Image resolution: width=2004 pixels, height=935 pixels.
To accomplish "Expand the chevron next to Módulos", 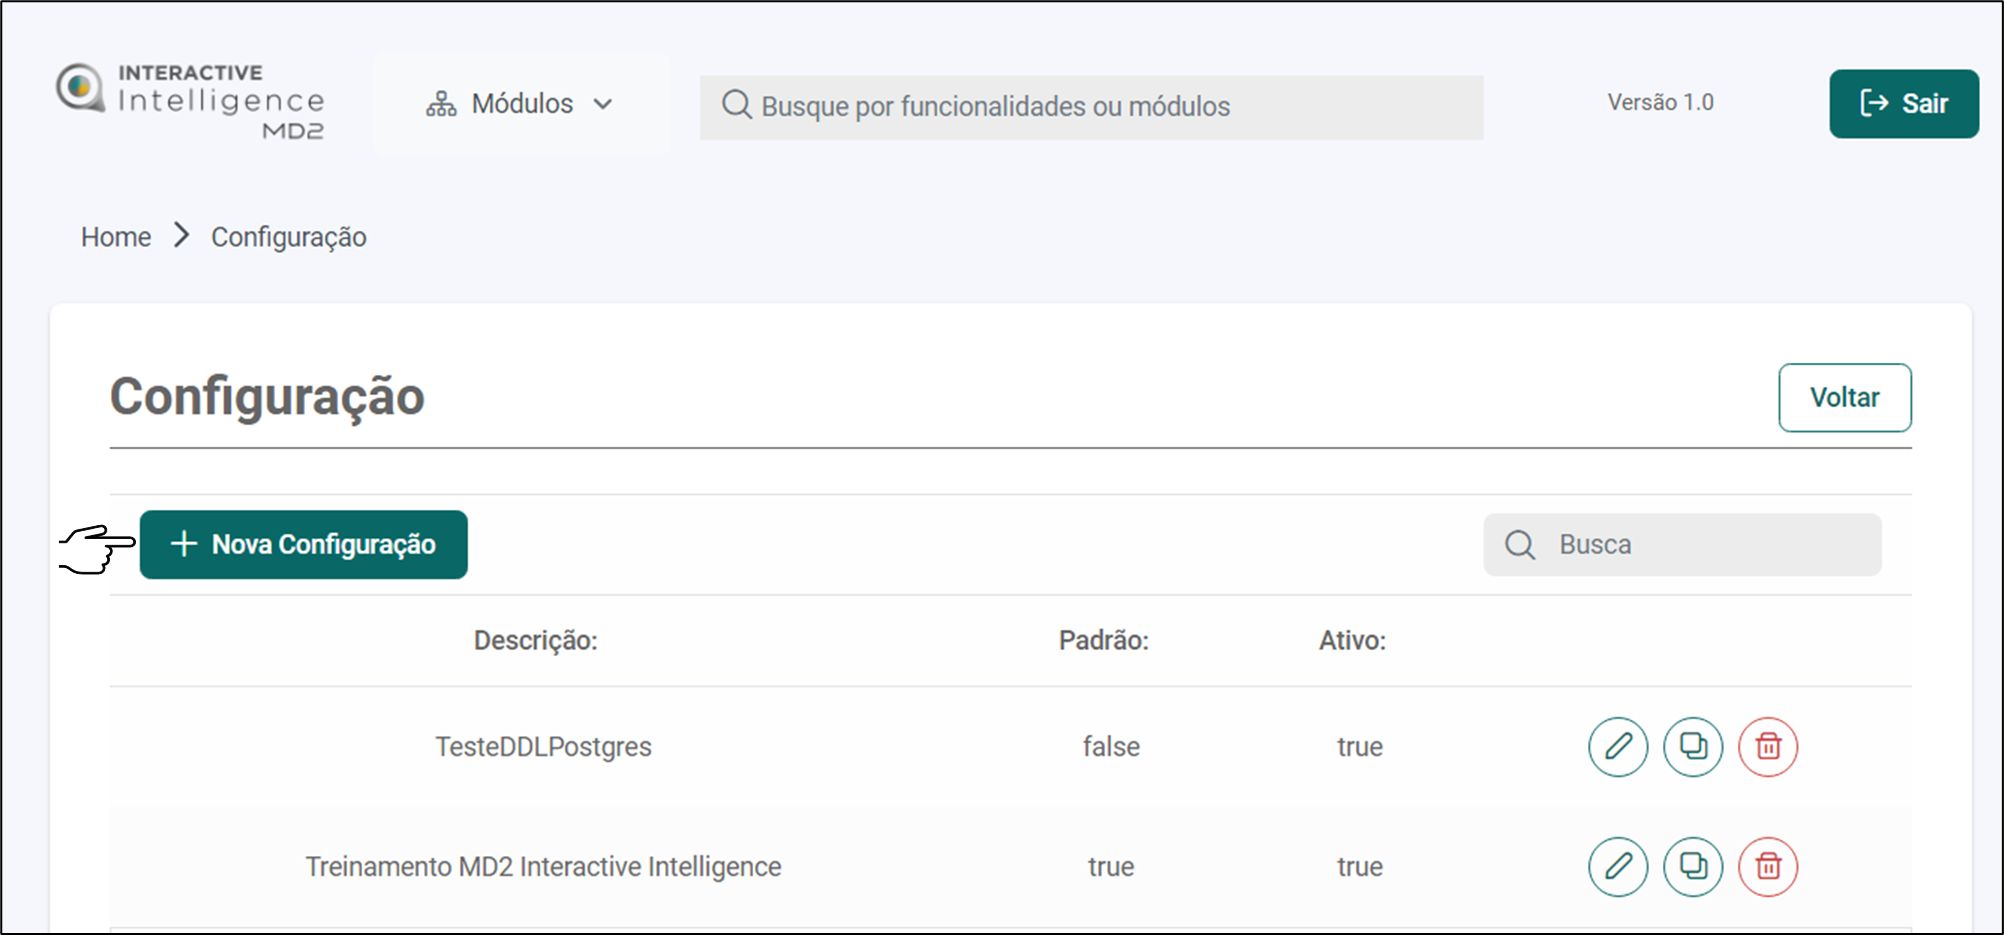I will coord(603,105).
